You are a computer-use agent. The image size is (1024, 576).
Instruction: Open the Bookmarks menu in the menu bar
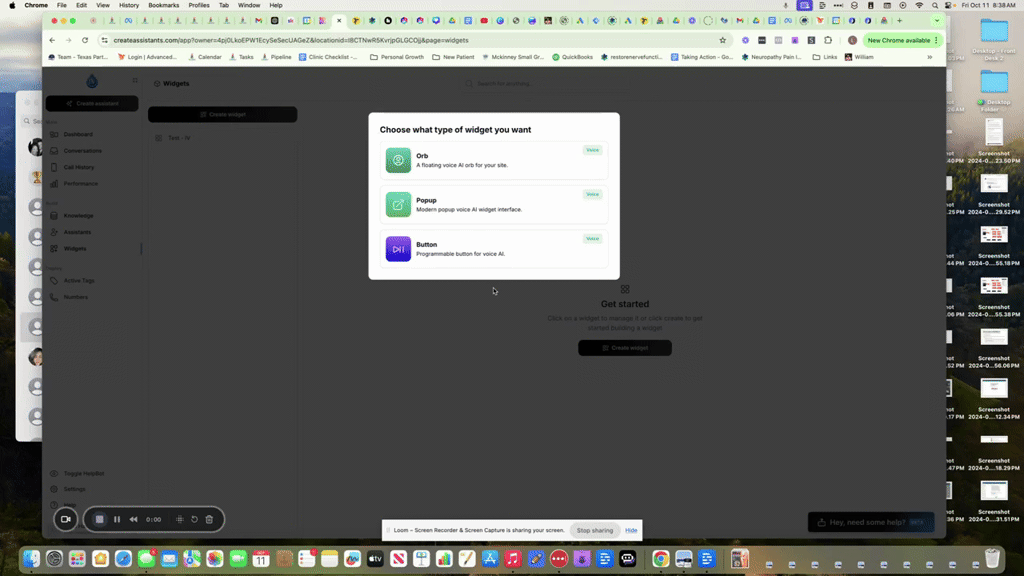pyautogui.click(x=163, y=5)
